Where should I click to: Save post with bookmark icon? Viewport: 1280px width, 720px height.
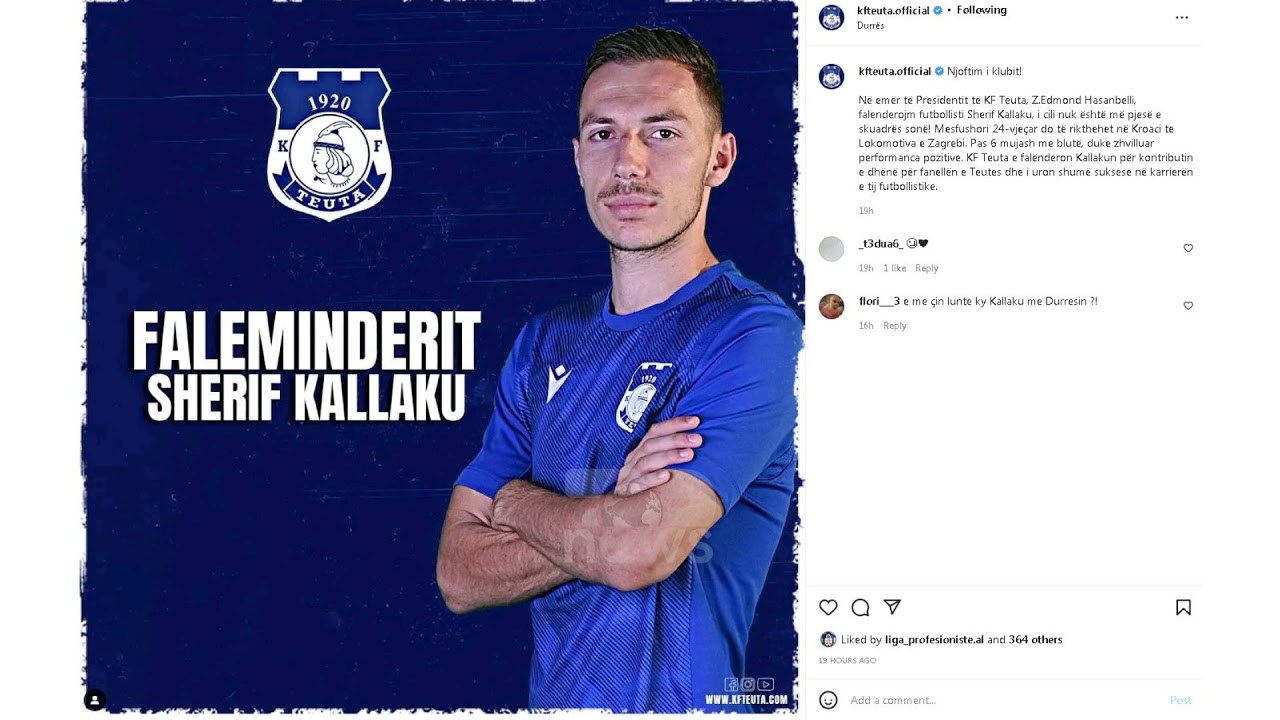click(1183, 607)
